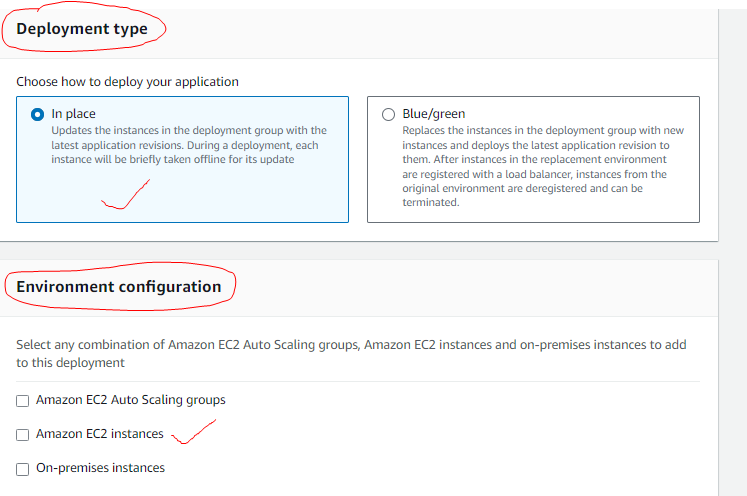
Task: Check the On-premises instances checkbox
Action: point(22,469)
